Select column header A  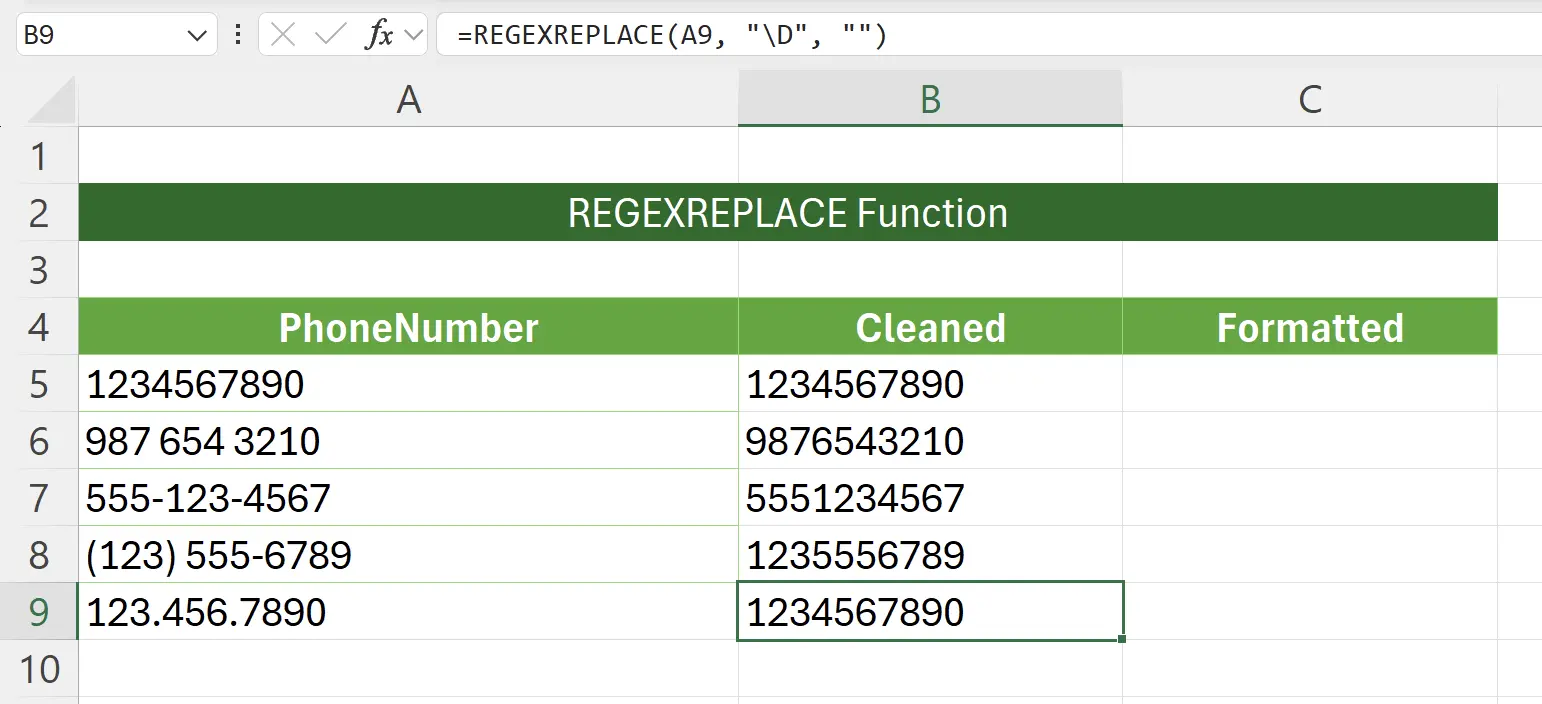coord(407,98)
